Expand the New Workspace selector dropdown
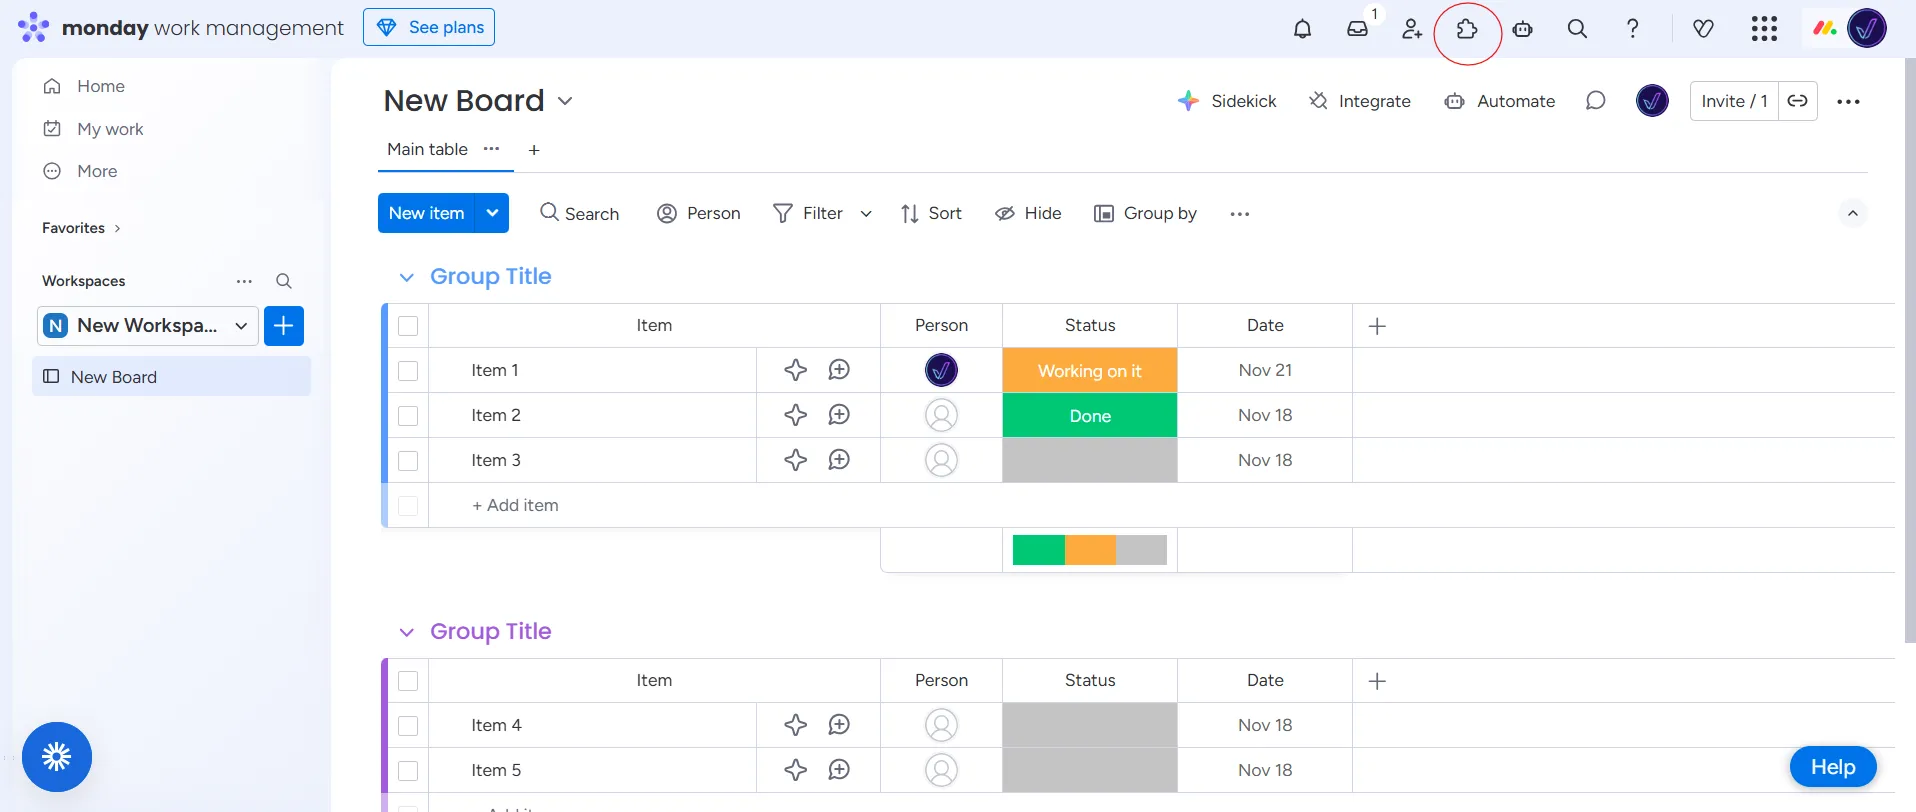 (x=241, y=326)
